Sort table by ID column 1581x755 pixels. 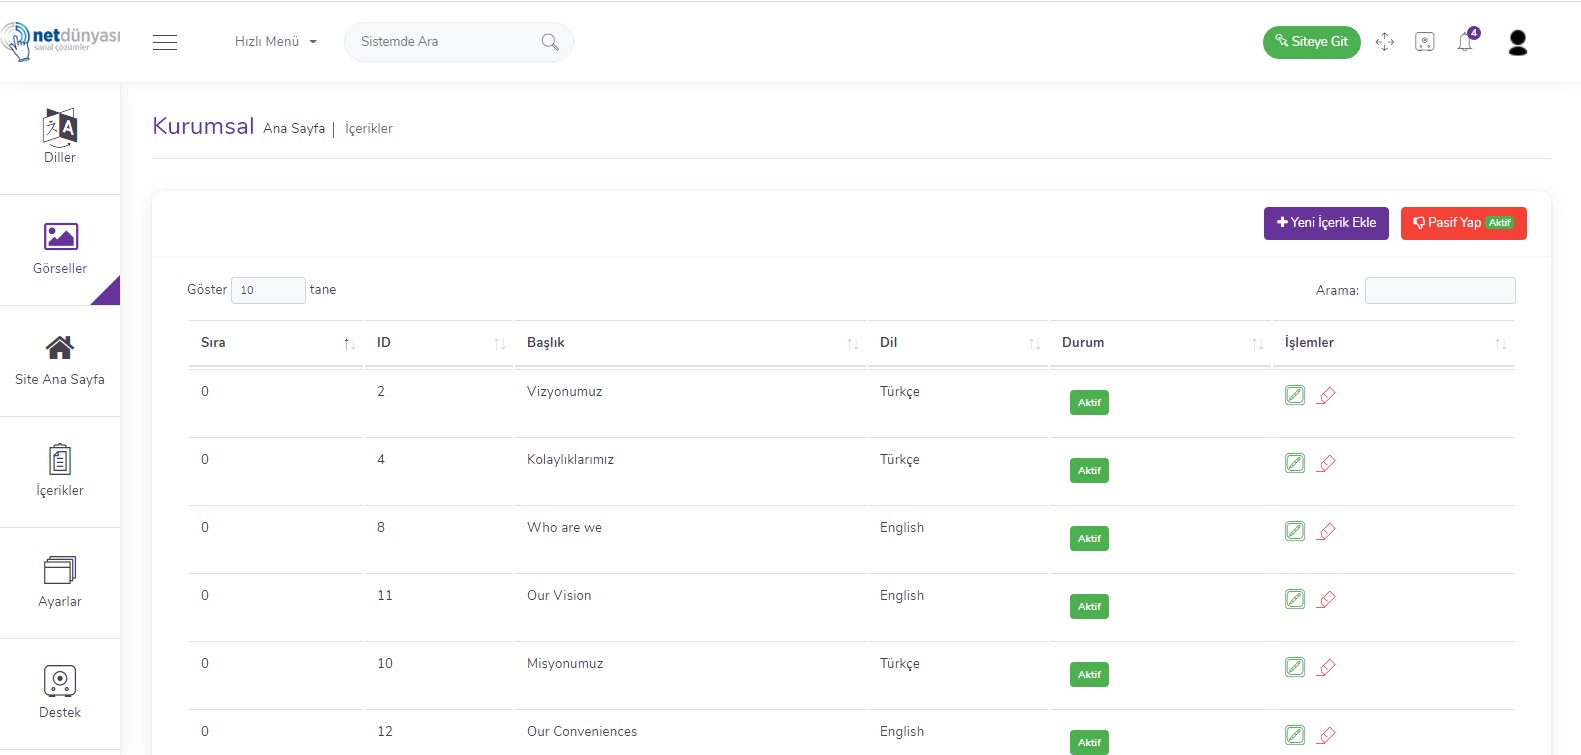tap(439, 342)
